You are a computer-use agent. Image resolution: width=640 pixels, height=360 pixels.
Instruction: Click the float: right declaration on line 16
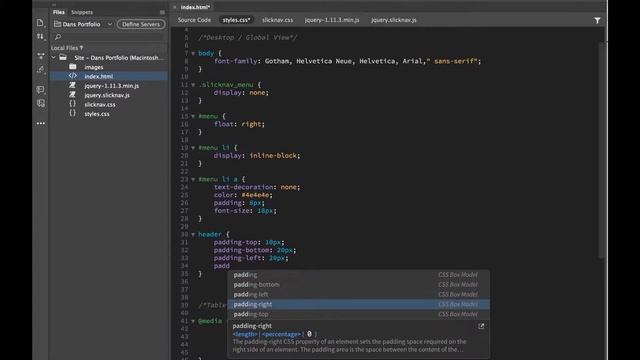(x=240, y=124)
